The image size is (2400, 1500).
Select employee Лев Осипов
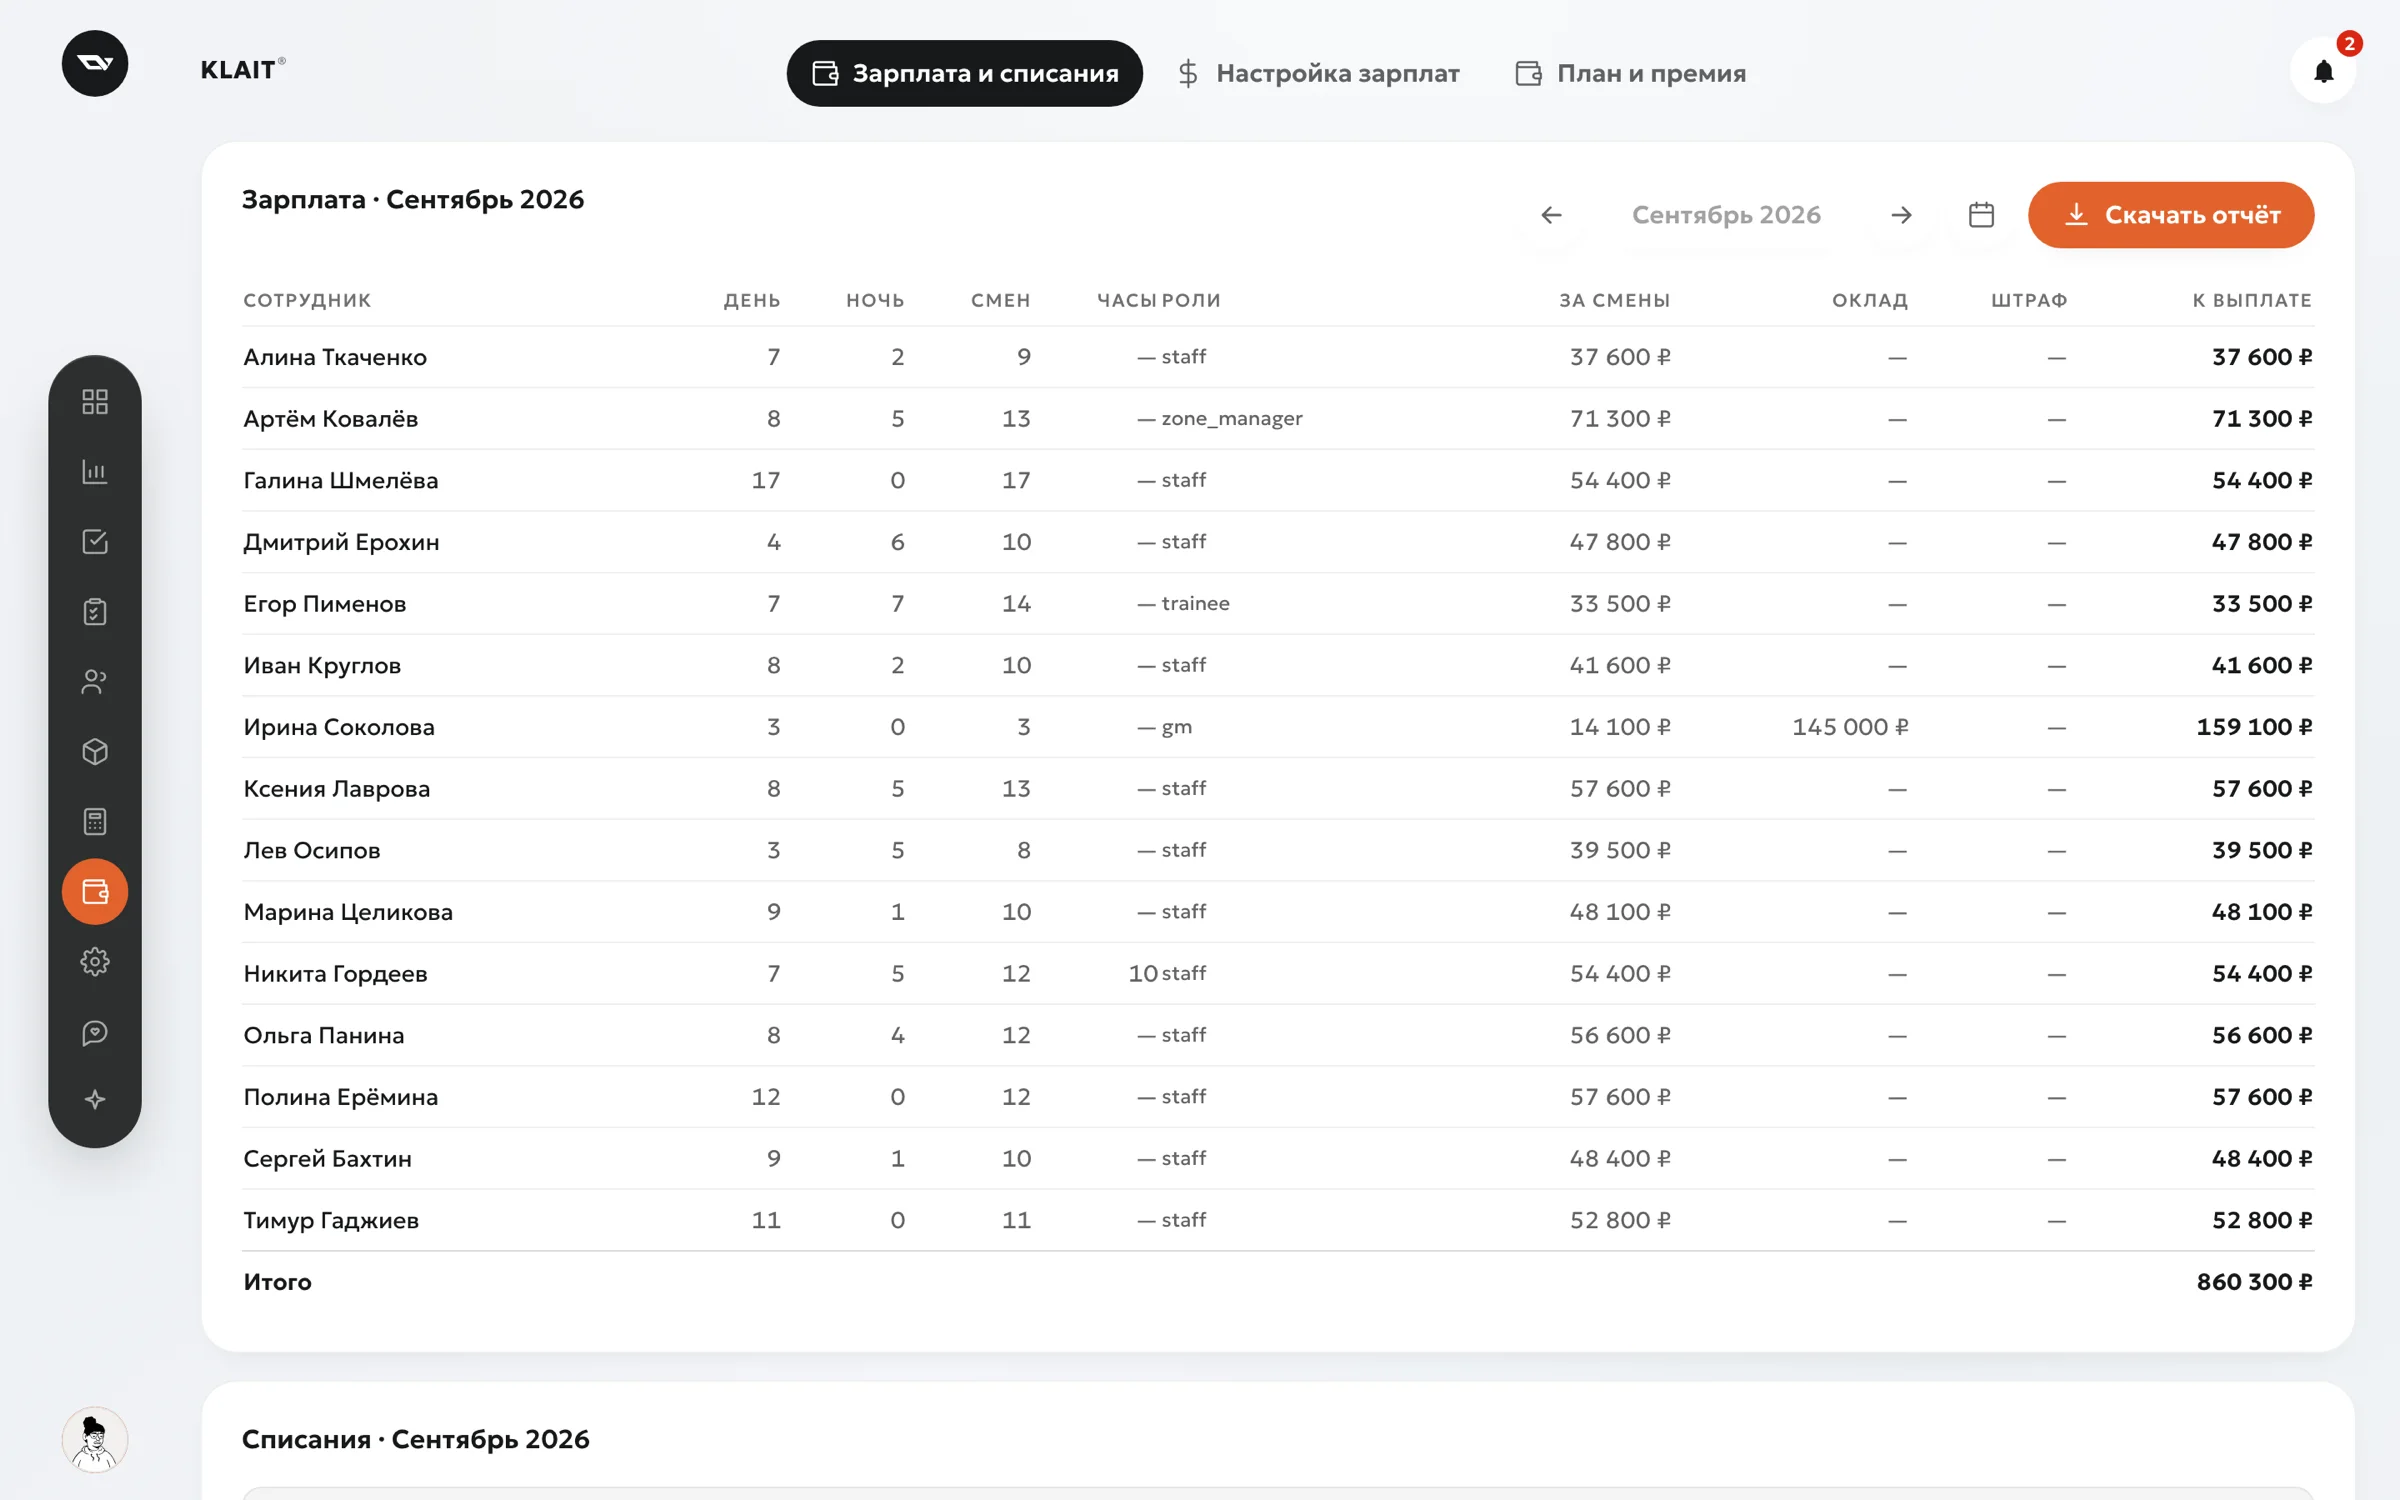pyautogui.click(x=312, y=851)
